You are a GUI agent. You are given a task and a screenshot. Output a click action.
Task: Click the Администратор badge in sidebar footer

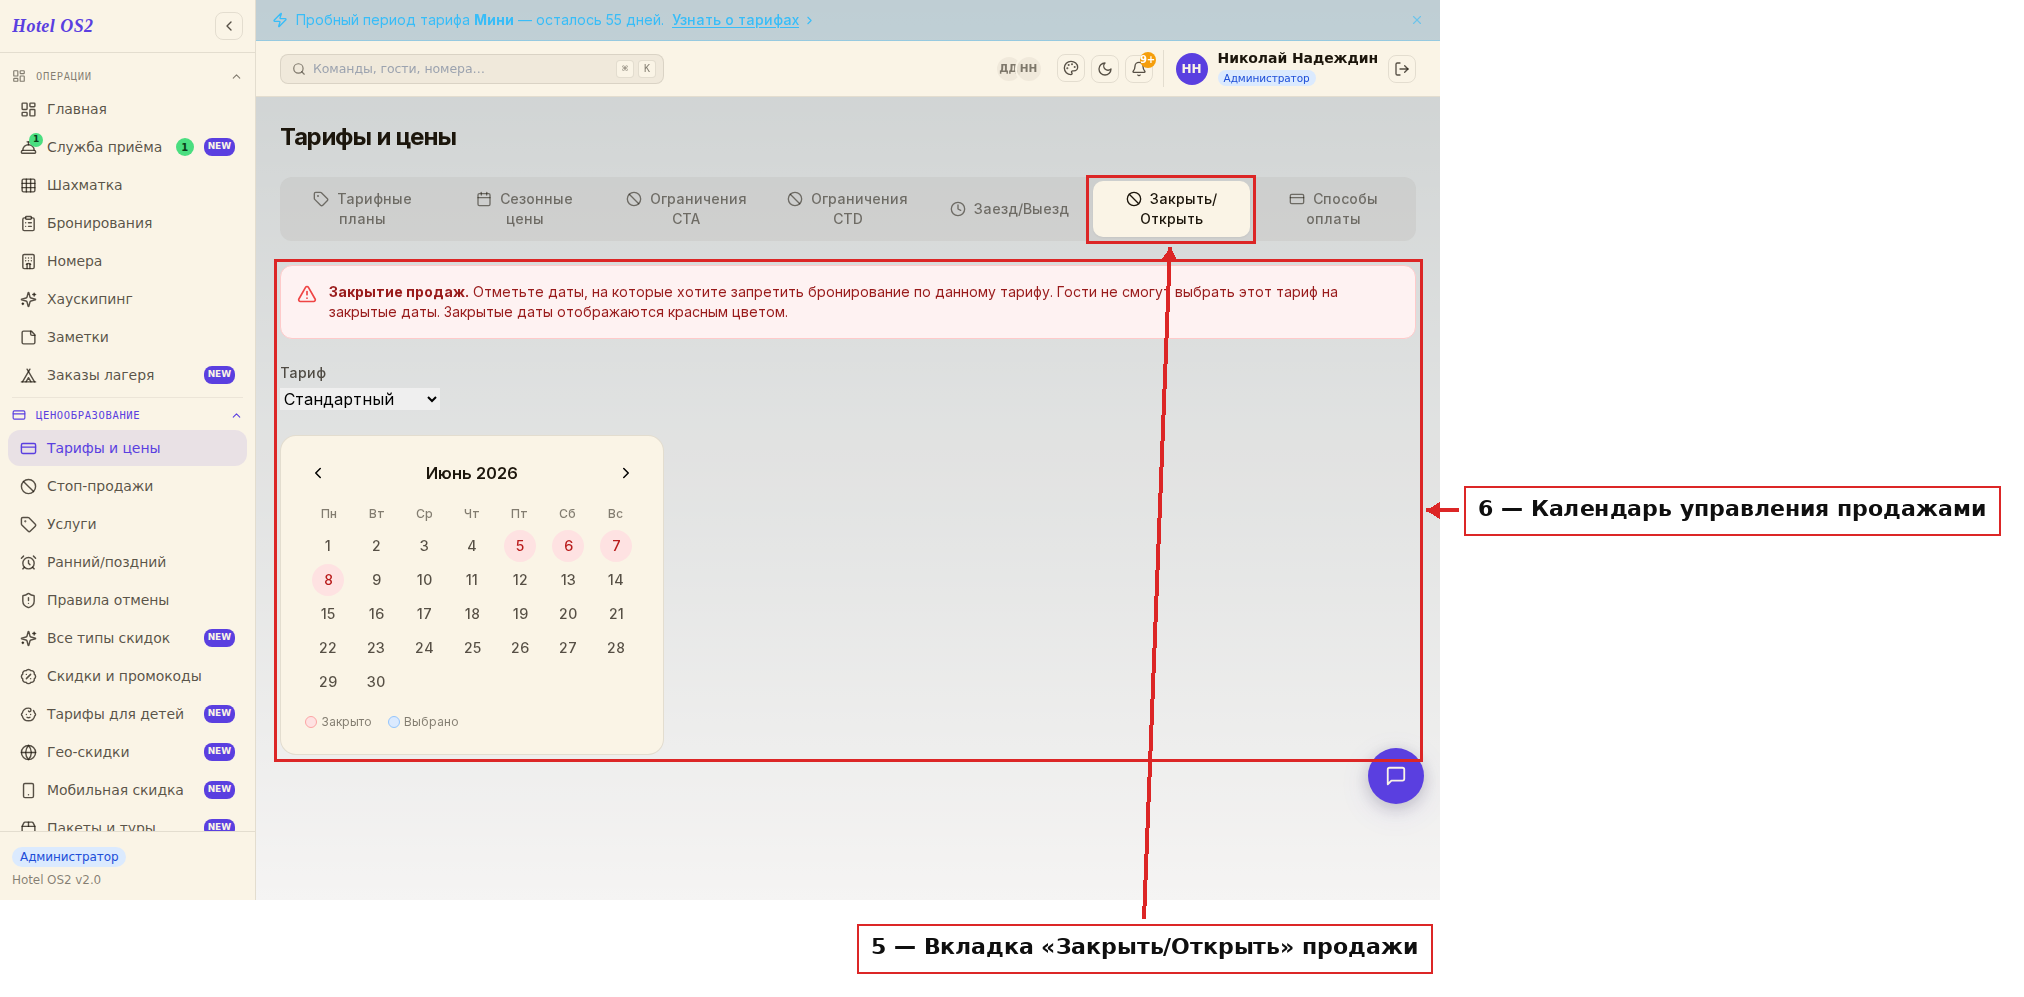point(69,857)
